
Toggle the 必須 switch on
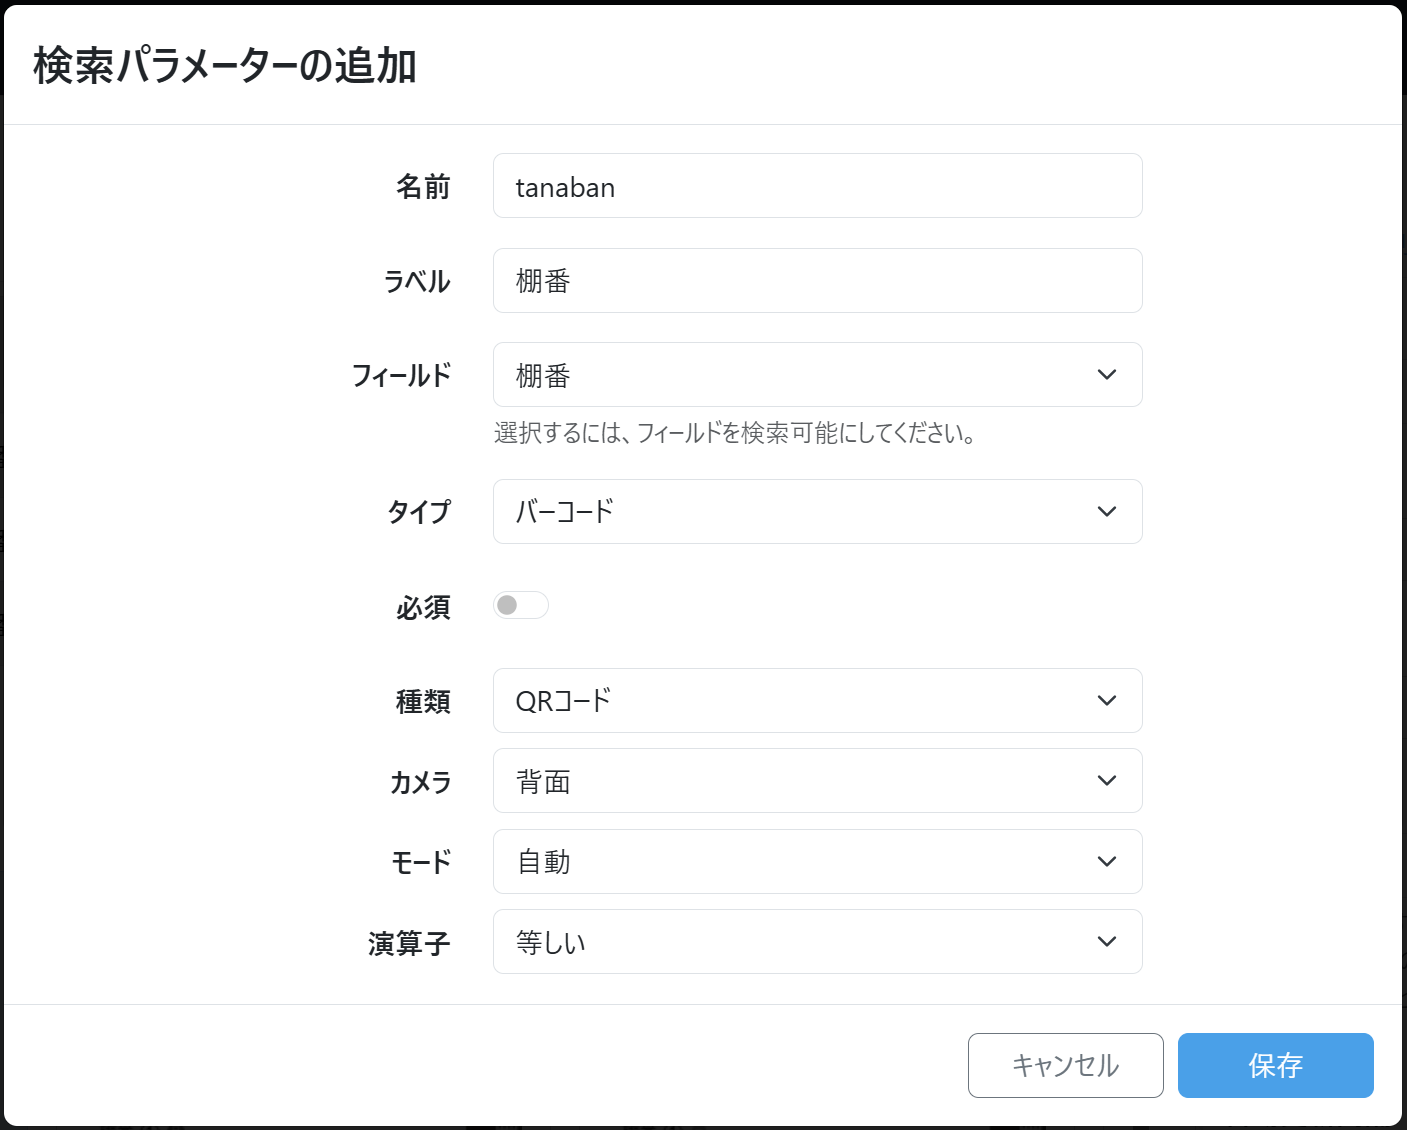point(520,605)
